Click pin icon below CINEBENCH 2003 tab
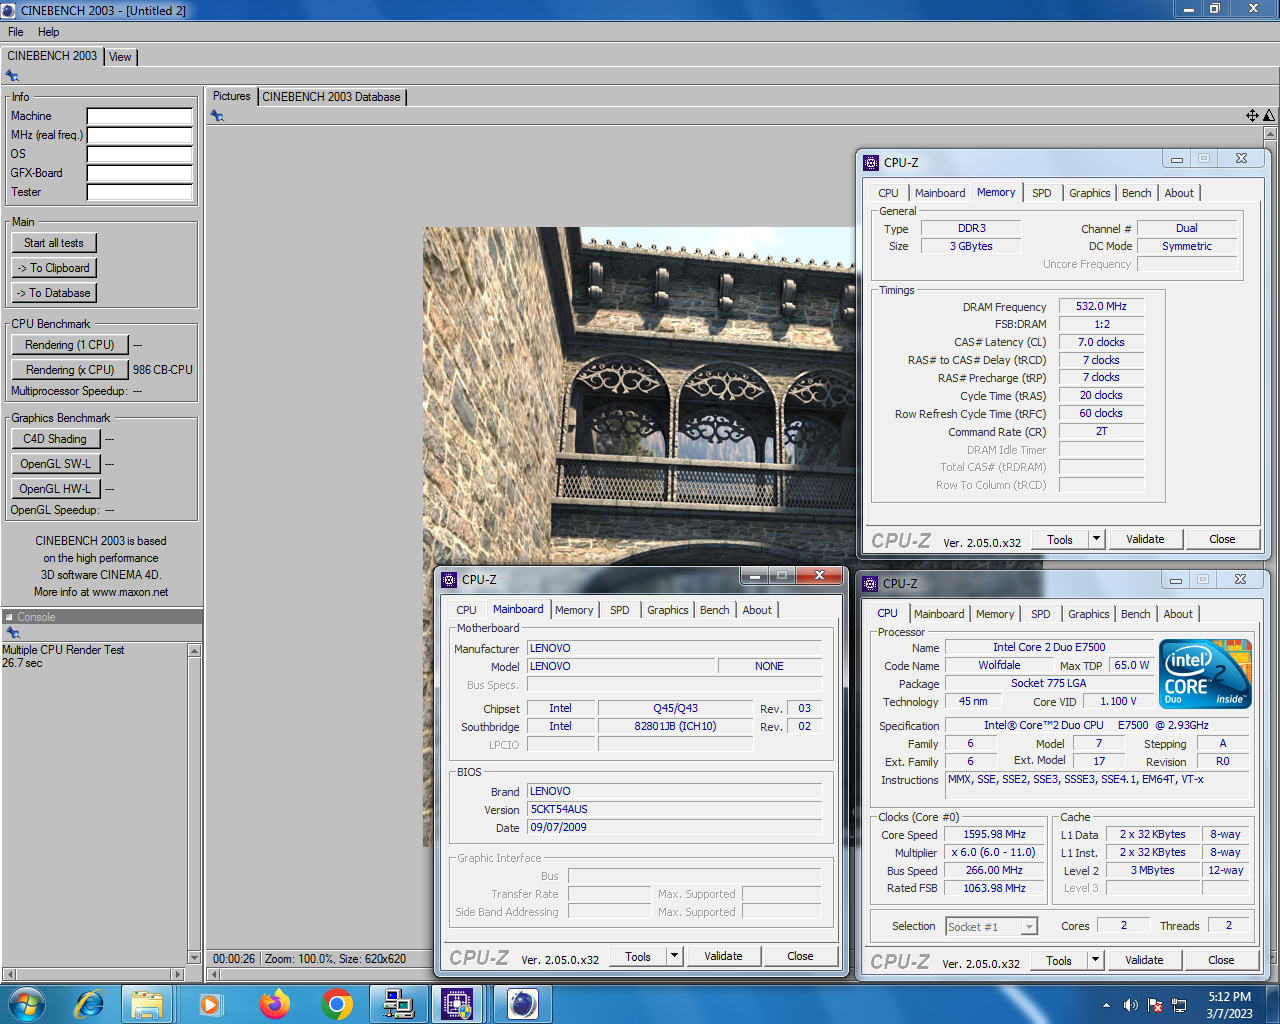This screenshot has width=1280, height=1024. click(12, 76)
